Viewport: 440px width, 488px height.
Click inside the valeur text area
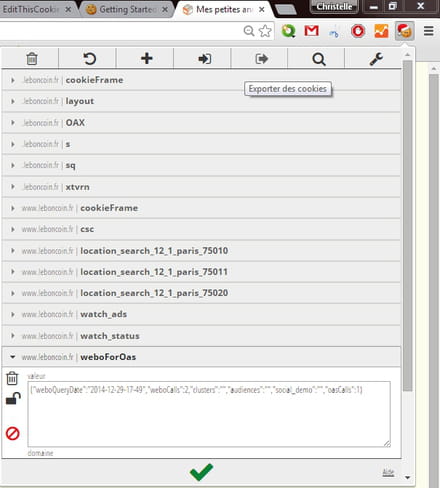[209, 414]
